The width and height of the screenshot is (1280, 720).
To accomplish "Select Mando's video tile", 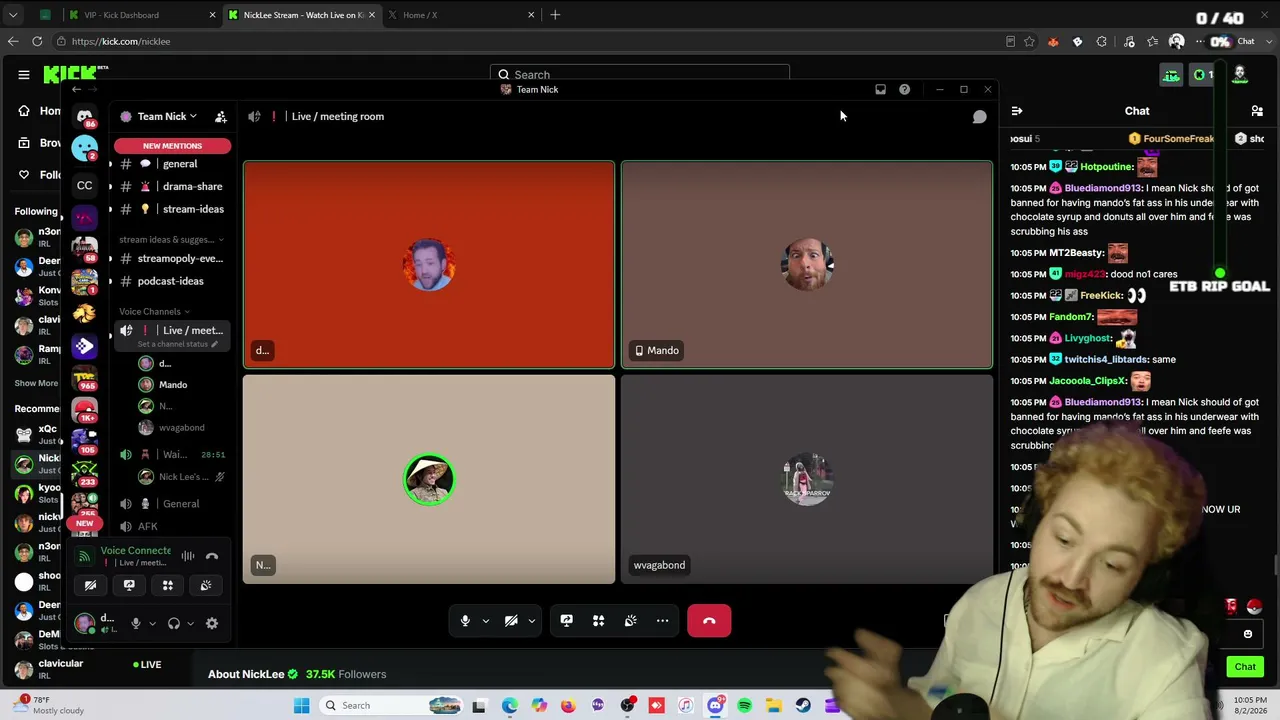I will click(x=807, y=265).
